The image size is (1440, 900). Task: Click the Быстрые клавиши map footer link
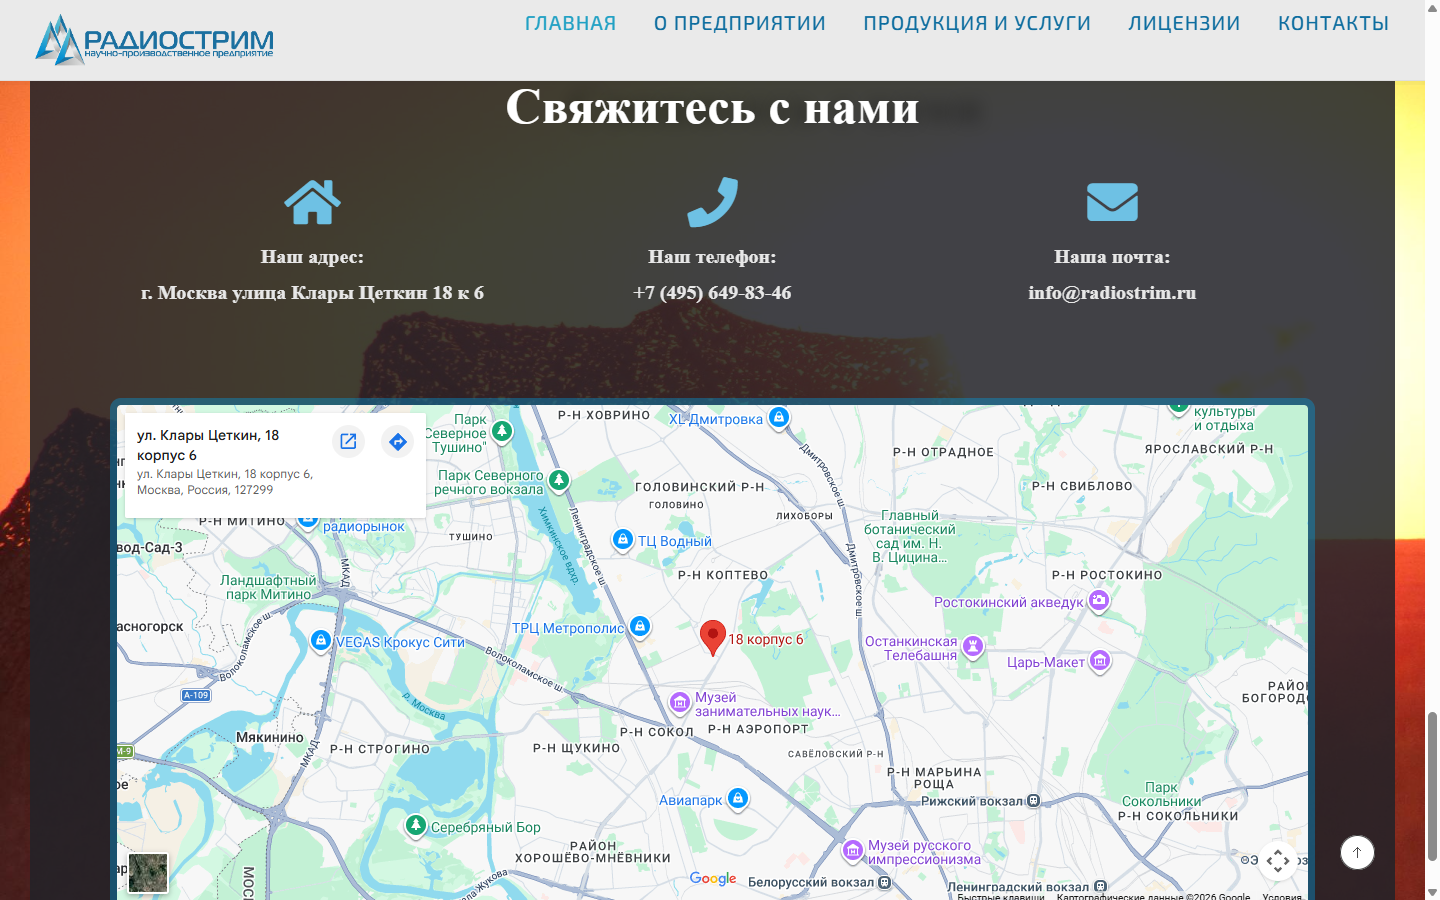(x=1000, y=897)
